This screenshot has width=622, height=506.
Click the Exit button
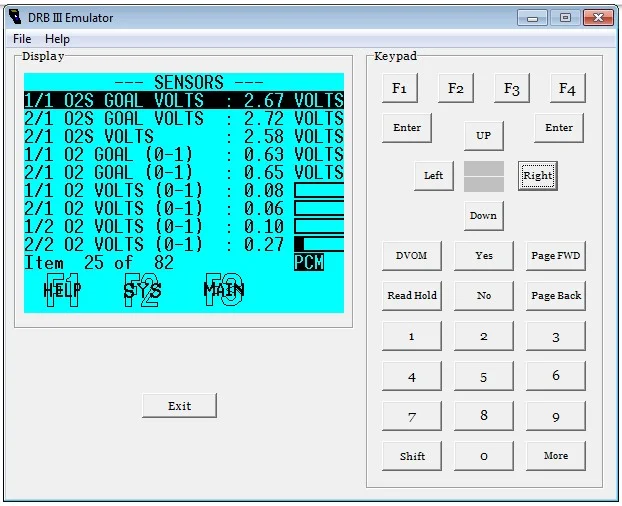coord(179,406)
